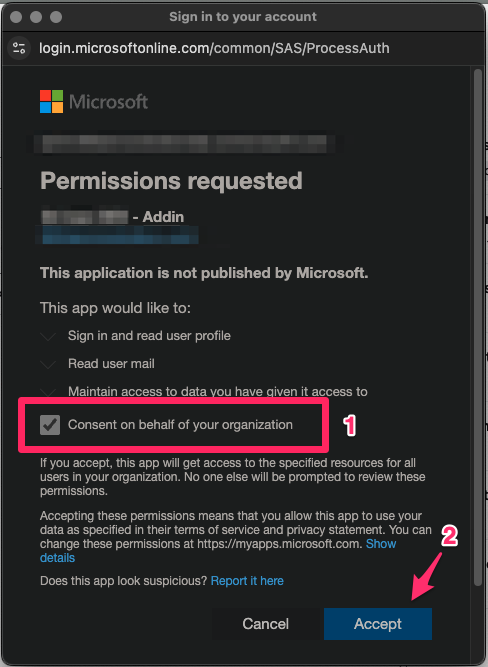Click the Cancel button
488x667 pixels.
tap(265, 624)
